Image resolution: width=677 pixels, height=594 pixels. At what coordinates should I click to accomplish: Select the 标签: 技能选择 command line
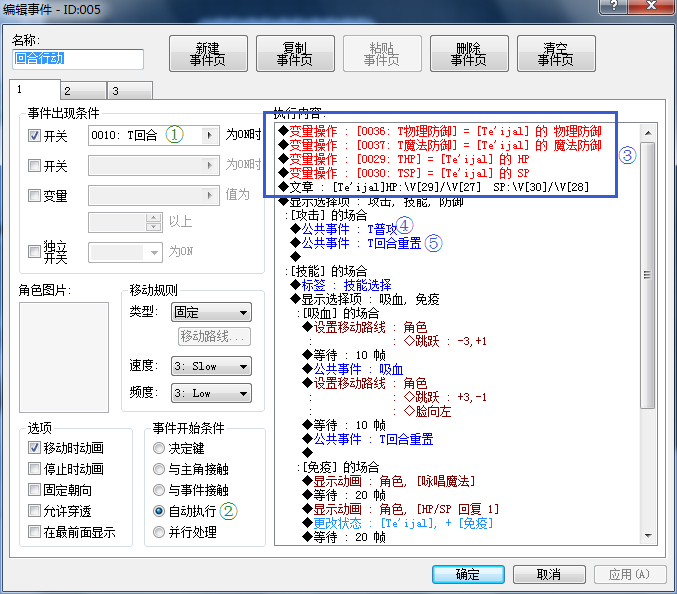(x=341, y=285)
